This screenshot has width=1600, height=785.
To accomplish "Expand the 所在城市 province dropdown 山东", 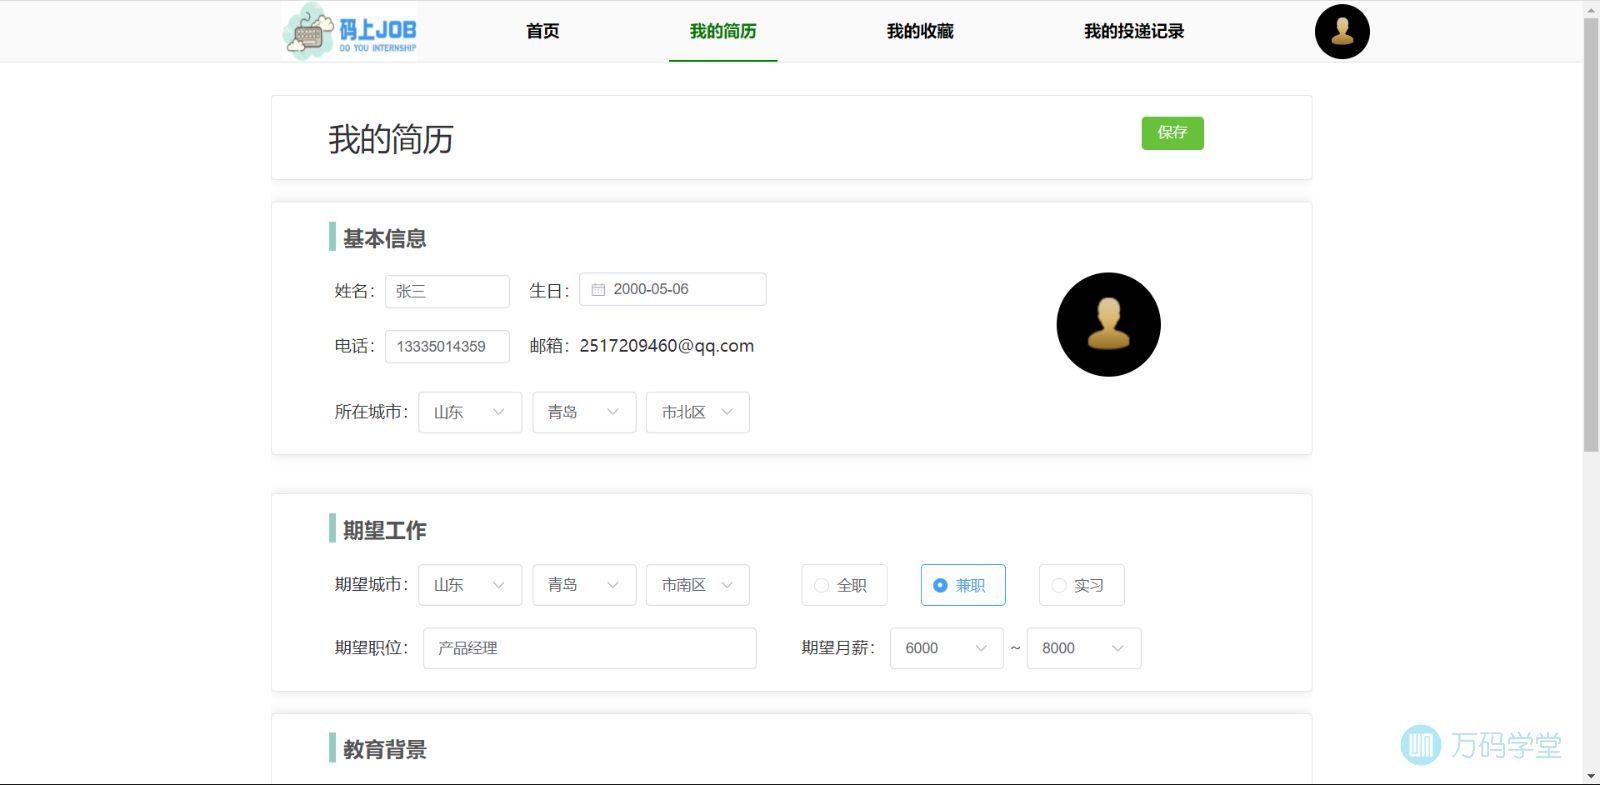I will click(x=470, y=412).
